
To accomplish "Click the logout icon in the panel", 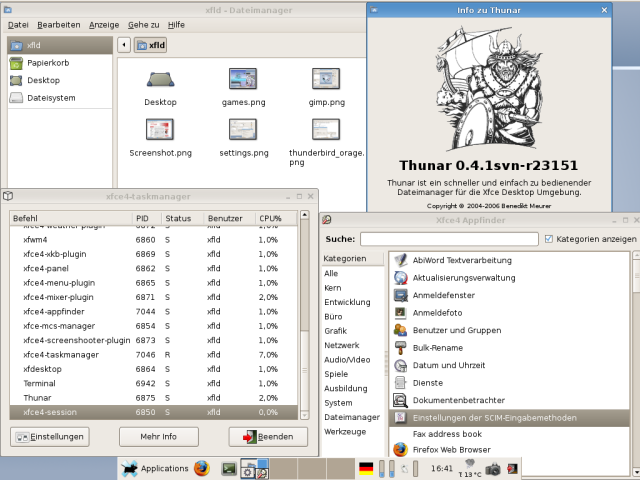I will pos(512,469).
